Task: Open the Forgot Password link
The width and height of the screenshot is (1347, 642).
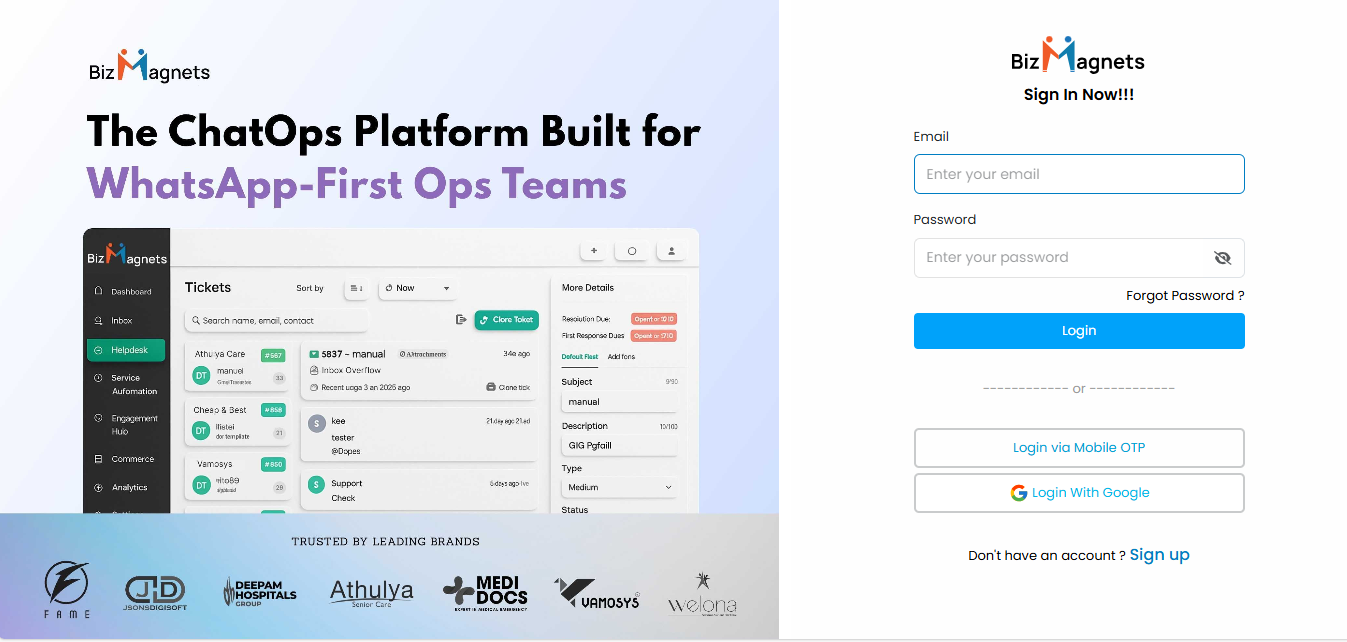Action: tap(1184, 296)
